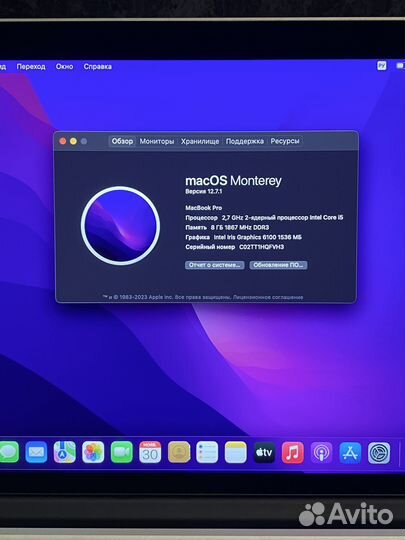Screen dimensions: 405x540
Task: Open the Поддержка tab
Action: tap(245, 141)
